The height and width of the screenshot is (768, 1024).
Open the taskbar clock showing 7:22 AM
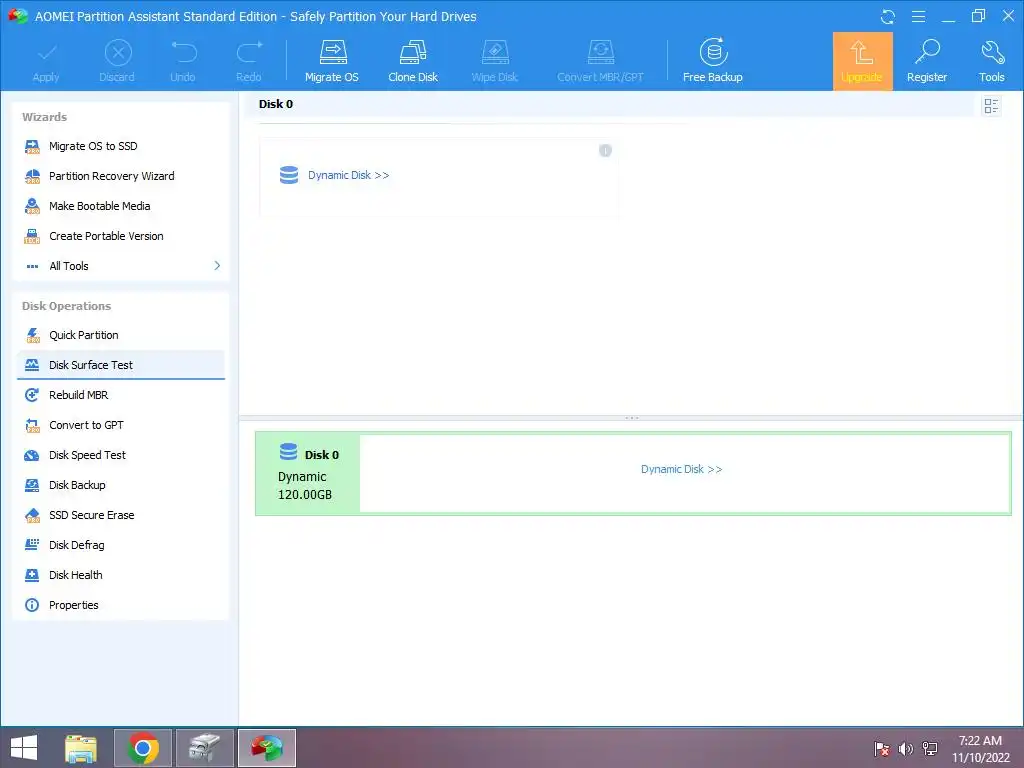click(x=980, y=749)
